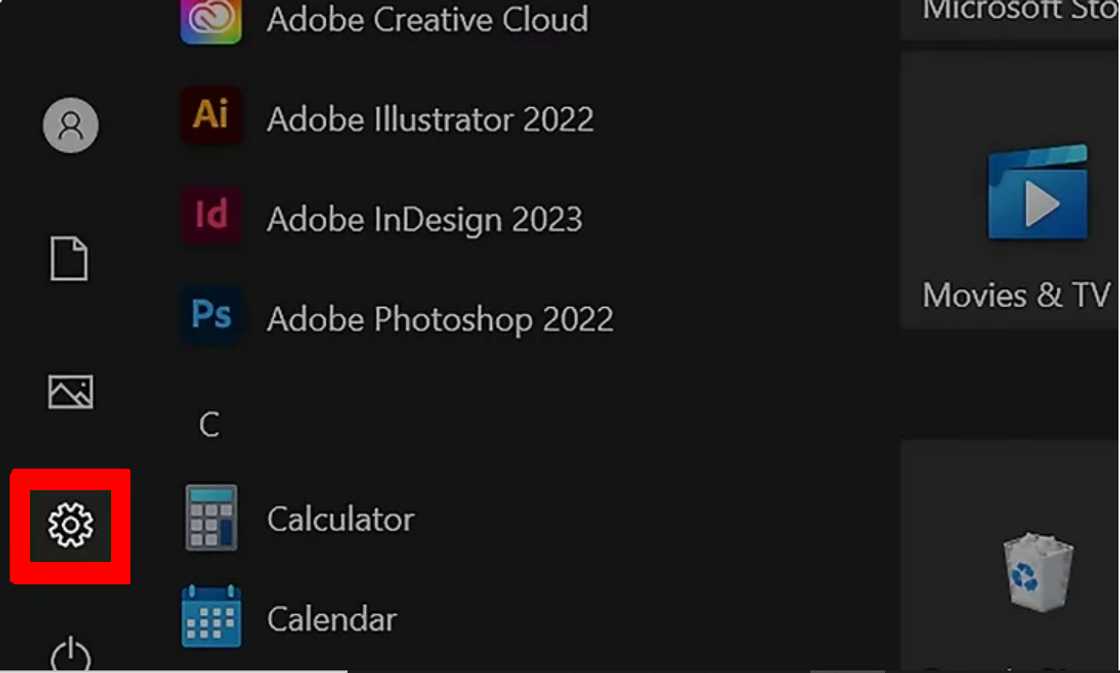Open the Adobe Creative Cloud app icon
Screen dimensions: 1120x673
[x=210, y=20]
